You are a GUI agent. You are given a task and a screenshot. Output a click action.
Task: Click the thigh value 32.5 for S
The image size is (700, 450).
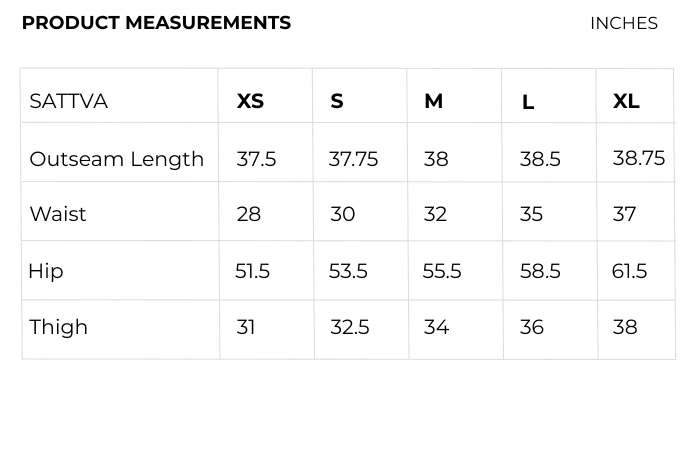(350, 327)
